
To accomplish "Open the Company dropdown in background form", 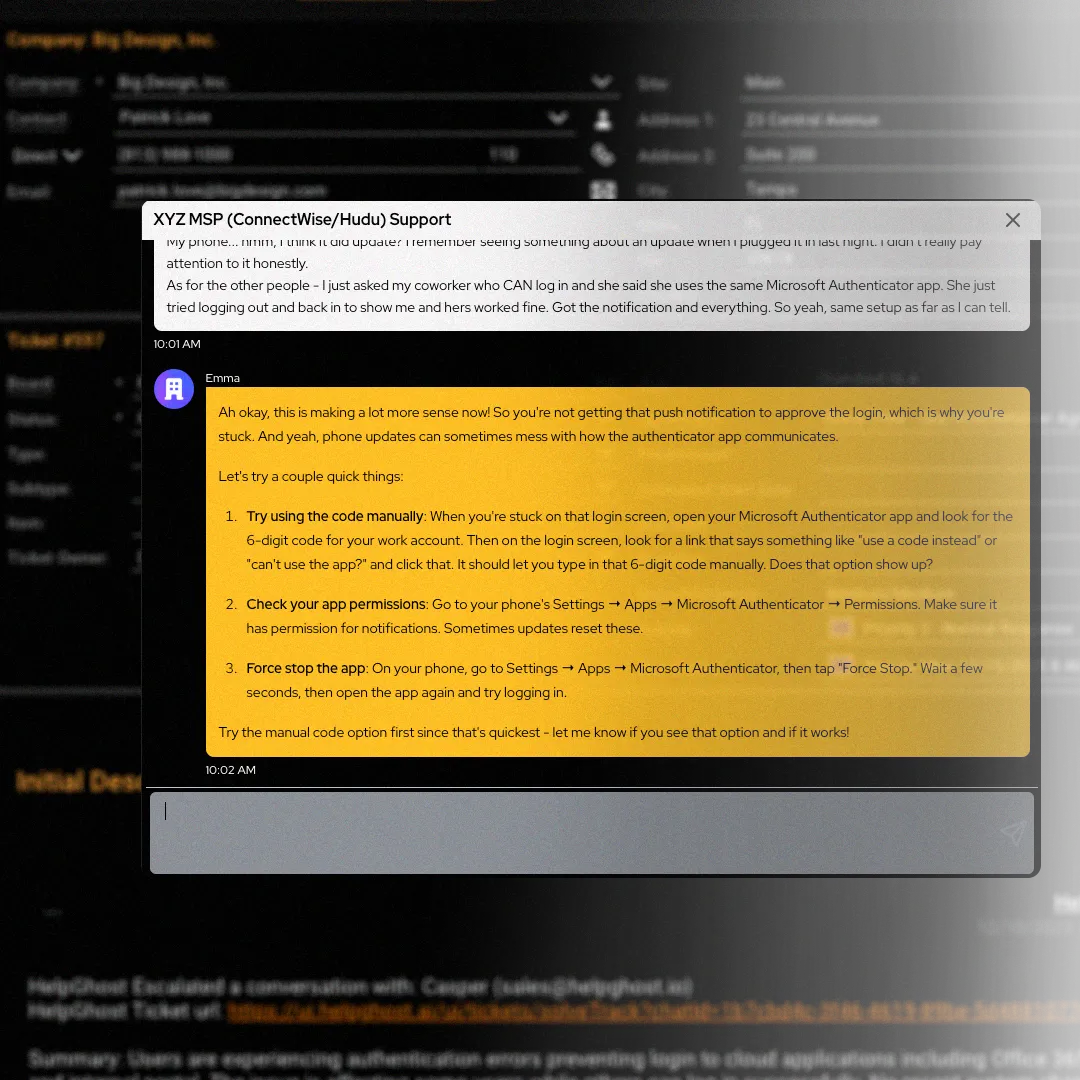I will pos(601,83).
